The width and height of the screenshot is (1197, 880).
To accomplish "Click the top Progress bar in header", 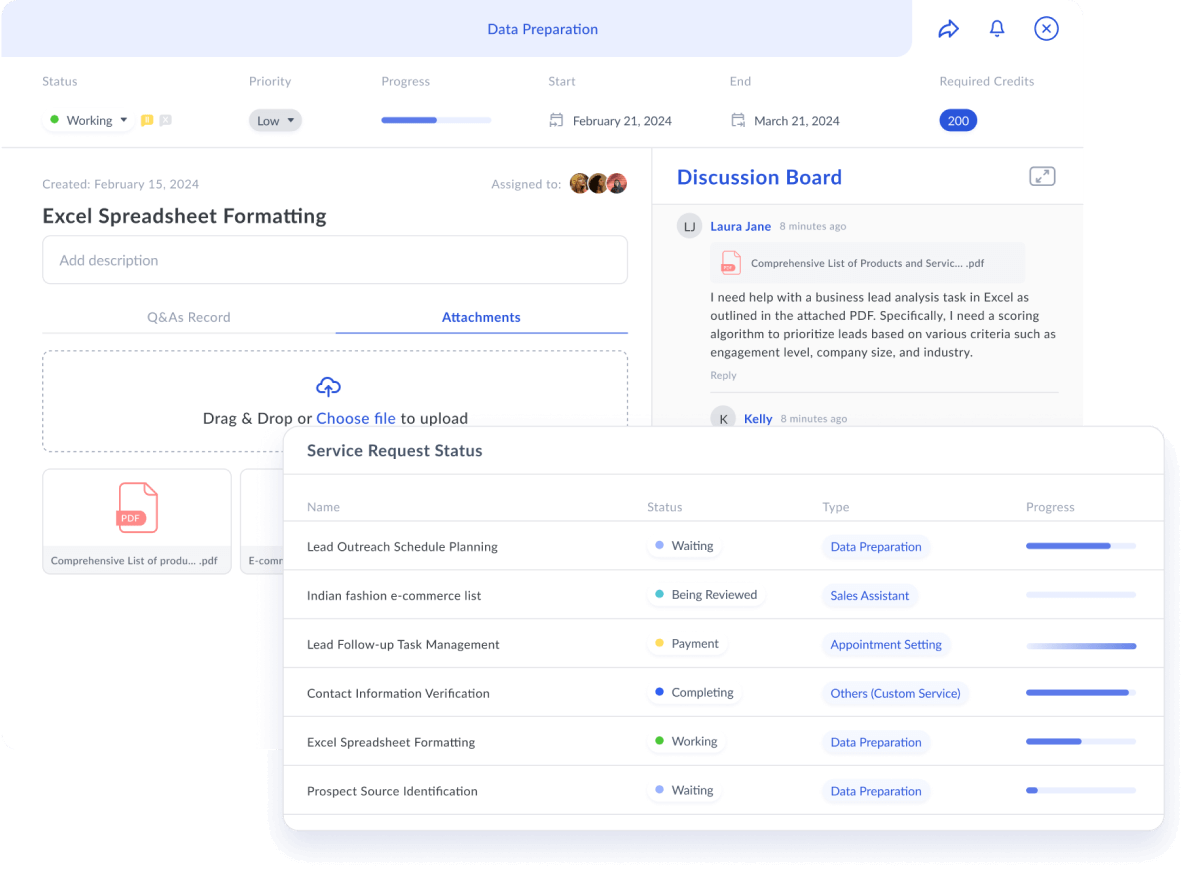I will click(436, 121).
